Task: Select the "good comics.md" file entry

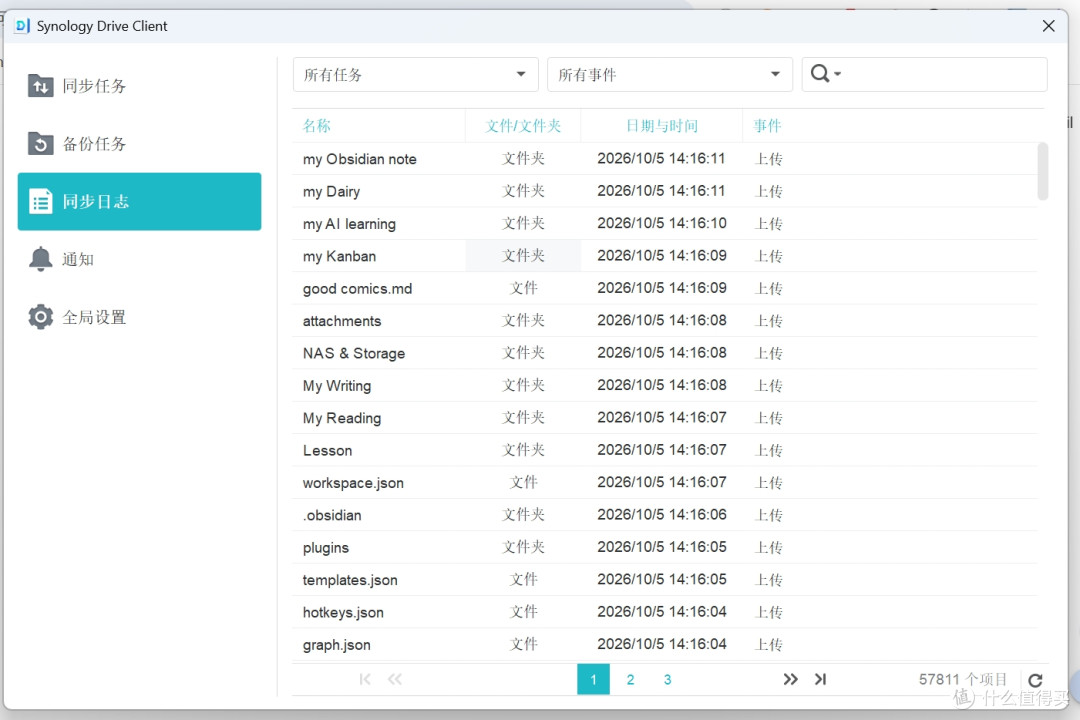Action: (x=665, y=289)
